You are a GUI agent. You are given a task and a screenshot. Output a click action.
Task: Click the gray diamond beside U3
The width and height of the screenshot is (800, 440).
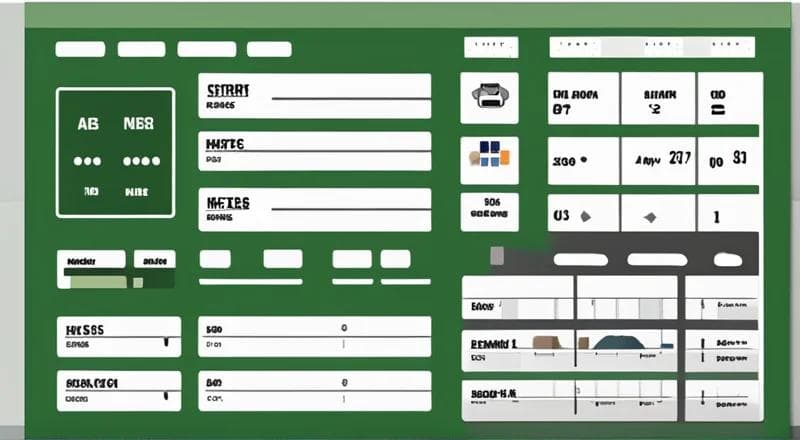[586, 216]
